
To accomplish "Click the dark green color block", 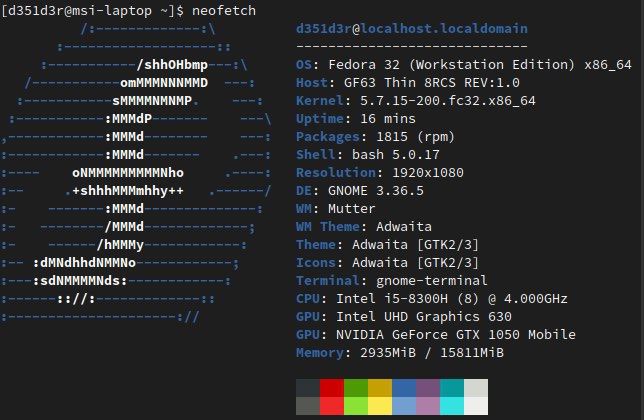I will tap(356, 388).
